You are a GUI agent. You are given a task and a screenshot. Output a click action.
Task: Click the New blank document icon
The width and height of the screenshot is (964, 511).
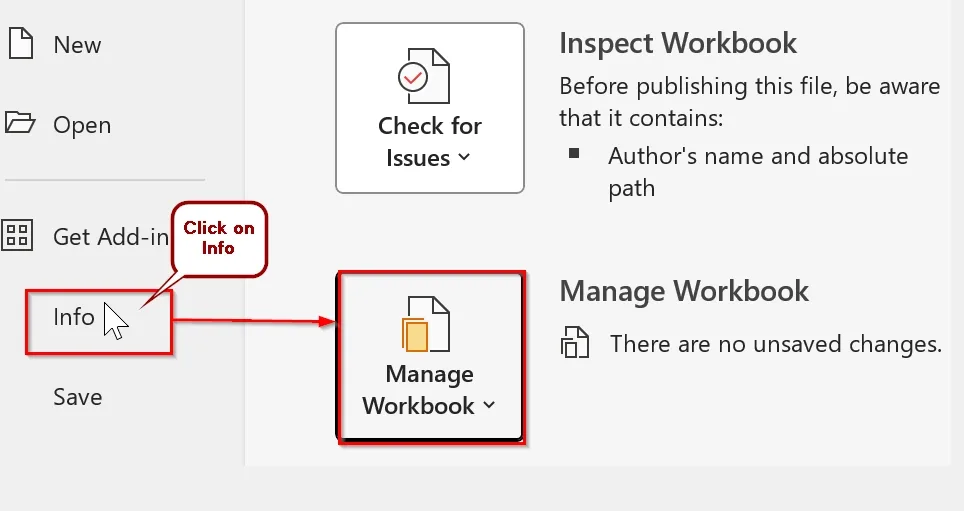[x=20, y=44]
